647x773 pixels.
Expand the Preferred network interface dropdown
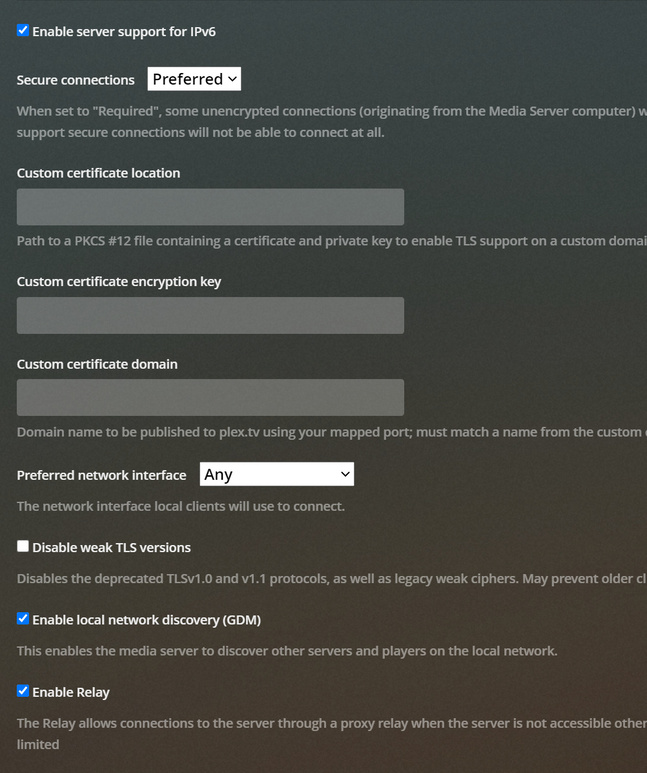[x=277, y=474]
